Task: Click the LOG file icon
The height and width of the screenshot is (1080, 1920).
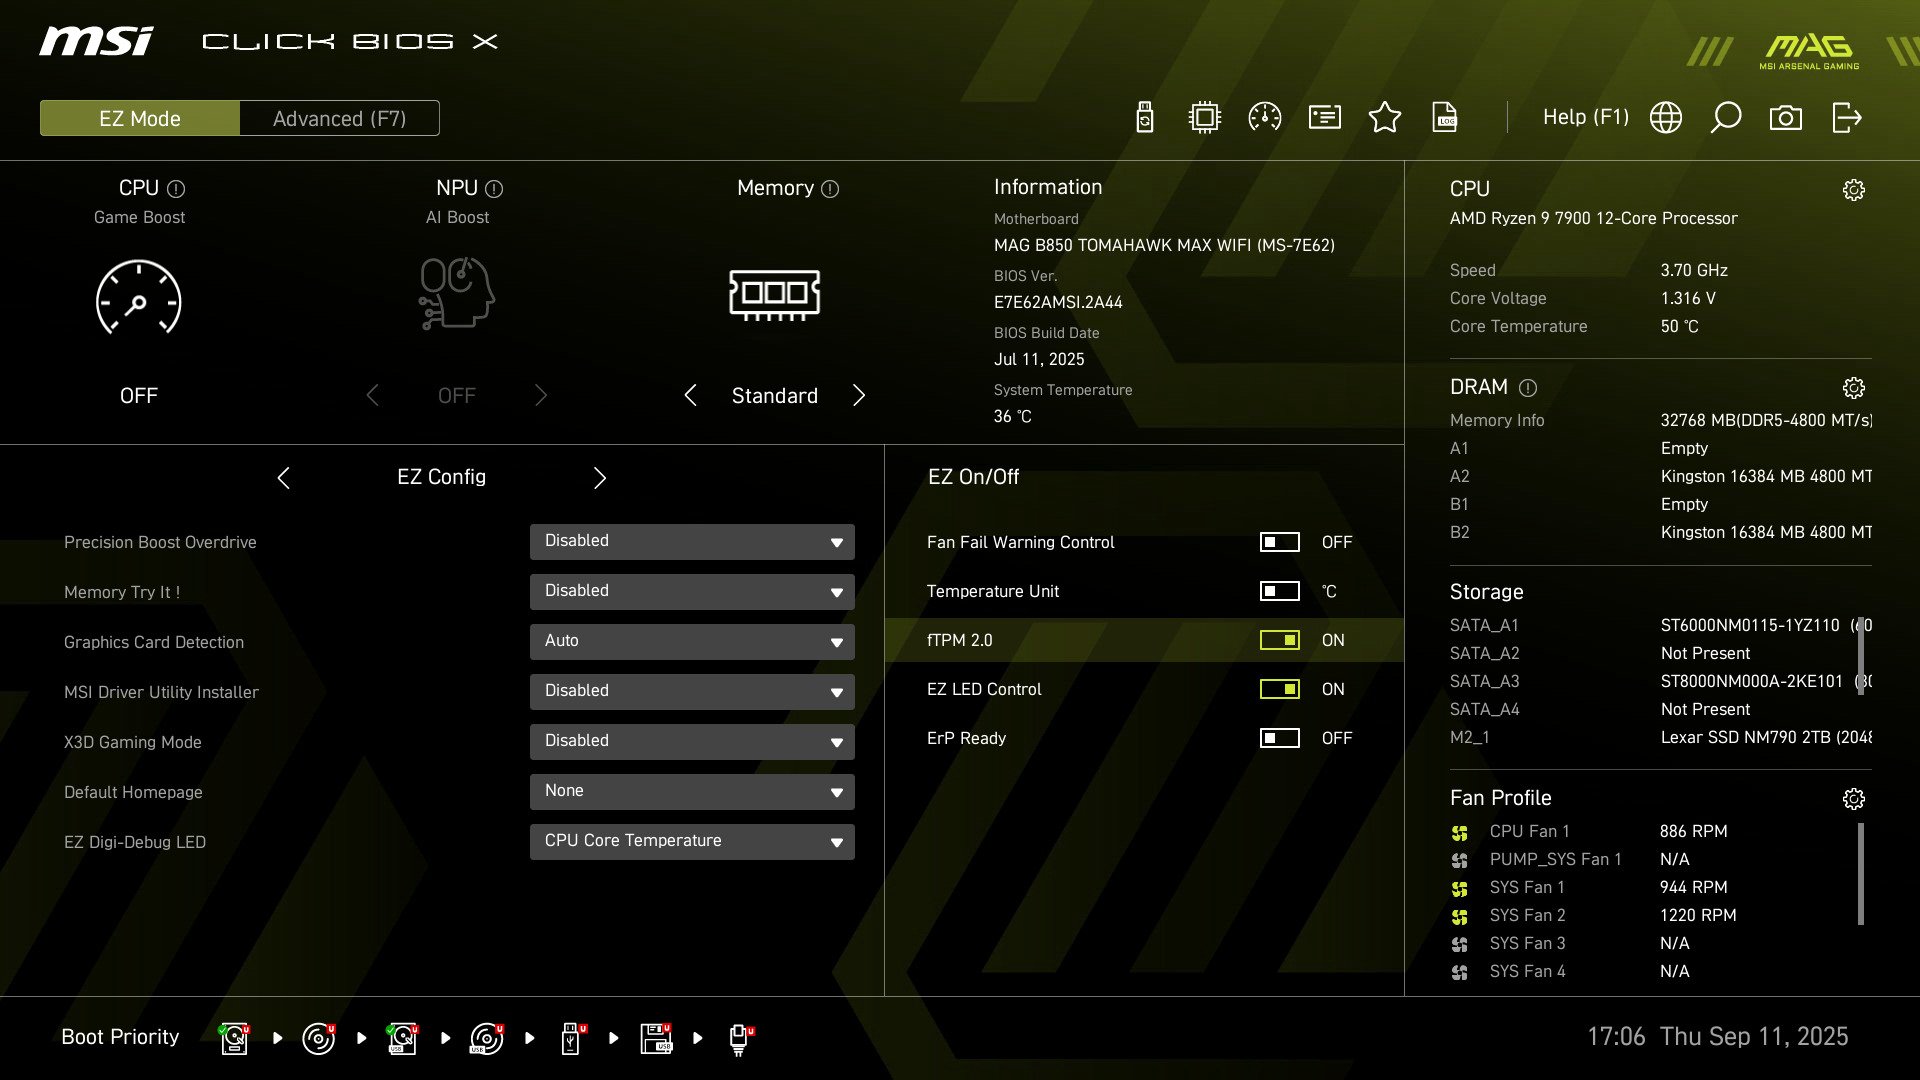Action: [x=1445, y=118]
